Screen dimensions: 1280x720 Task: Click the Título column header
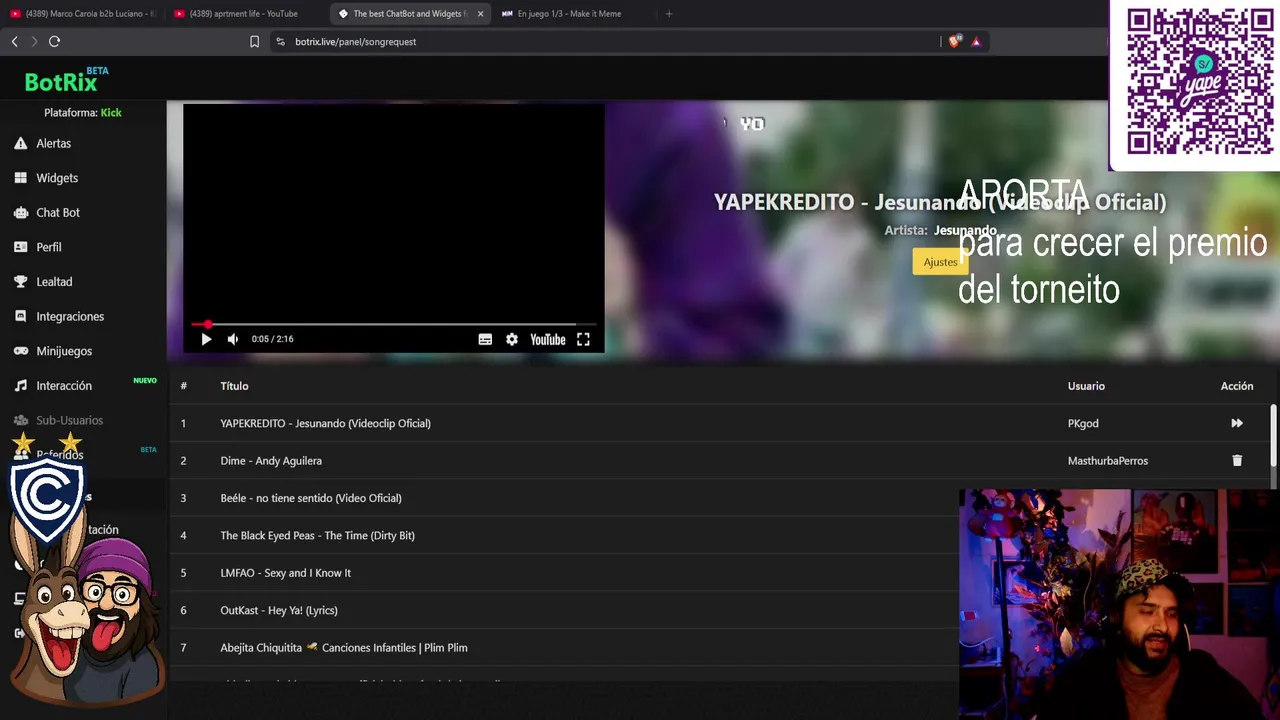point(234,386)
